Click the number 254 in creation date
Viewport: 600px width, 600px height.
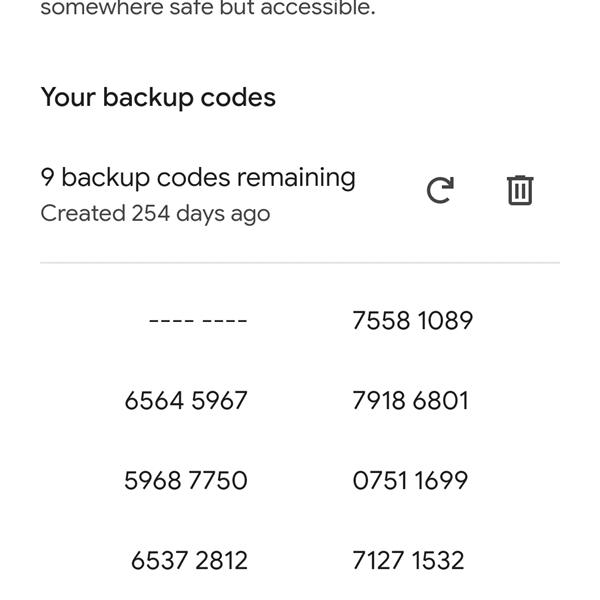[152, 214]
